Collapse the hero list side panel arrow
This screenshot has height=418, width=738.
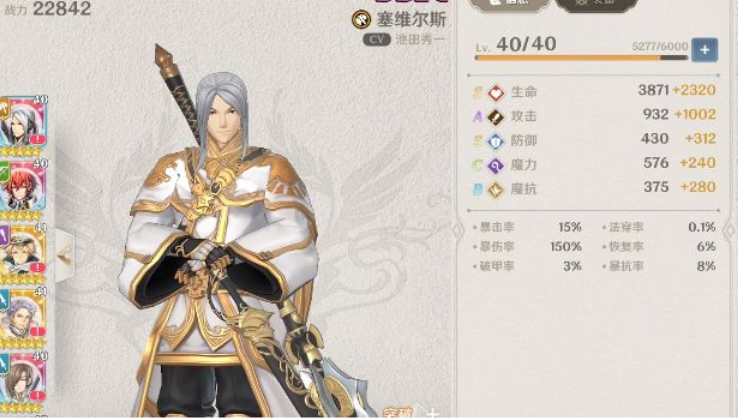click(65, 257)
